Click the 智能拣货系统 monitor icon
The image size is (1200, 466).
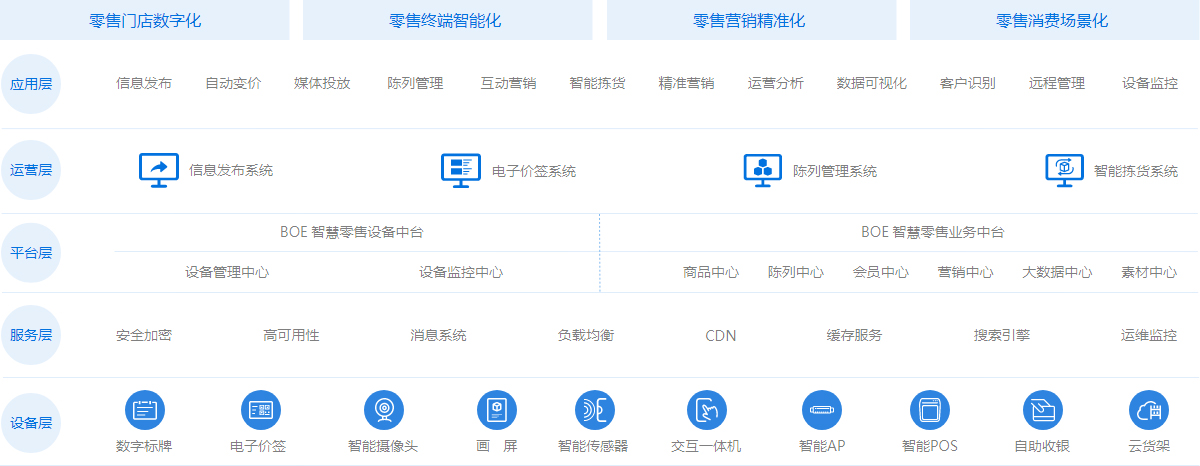tap(1064, 169)
